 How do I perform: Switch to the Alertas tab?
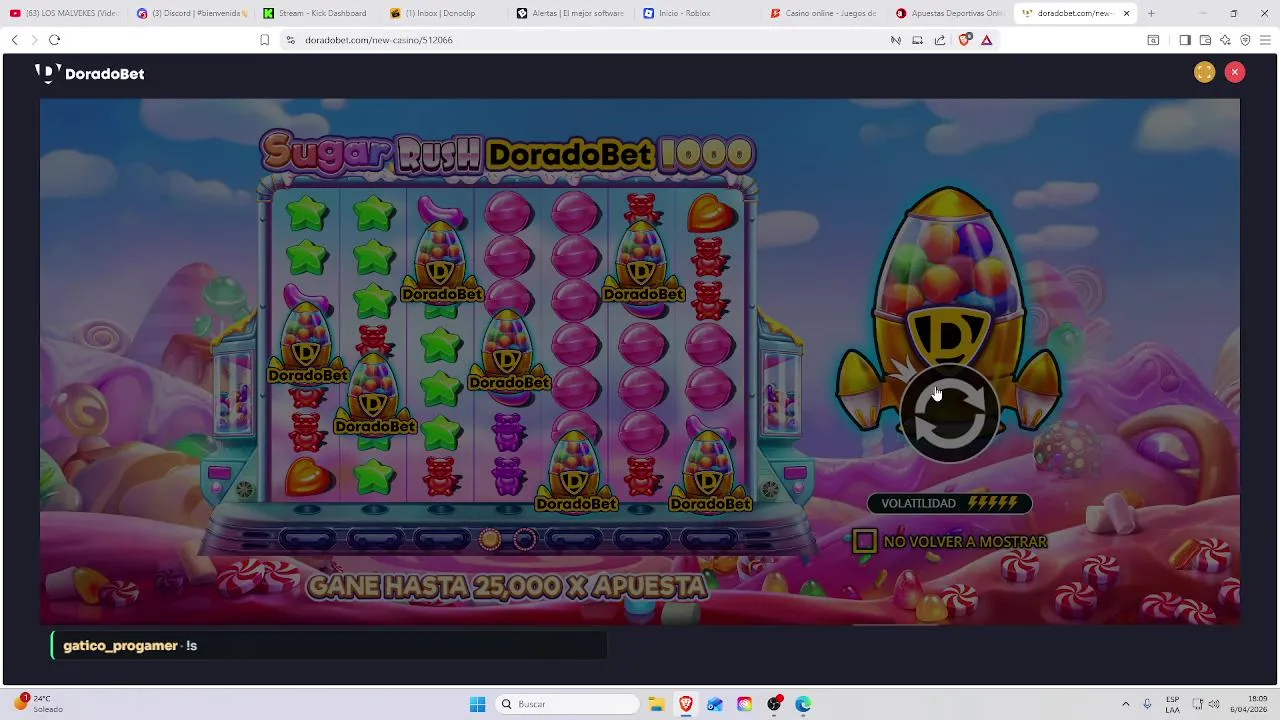[572, 13]
